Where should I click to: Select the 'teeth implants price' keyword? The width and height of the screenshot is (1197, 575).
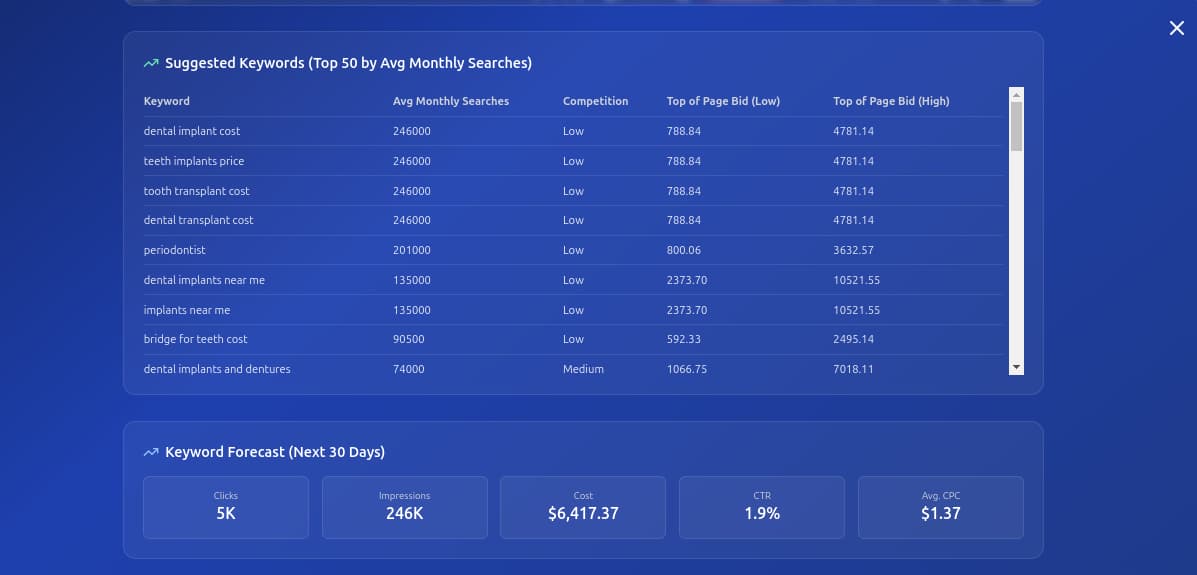[194, 161]
